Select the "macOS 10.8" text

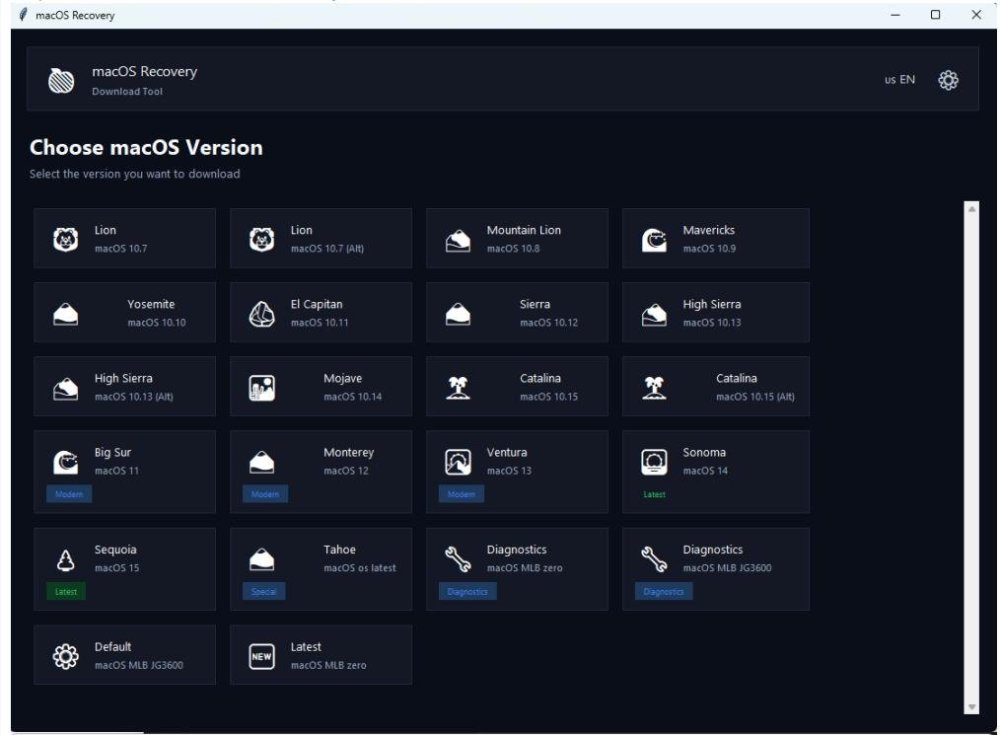[x=513, y=249]
